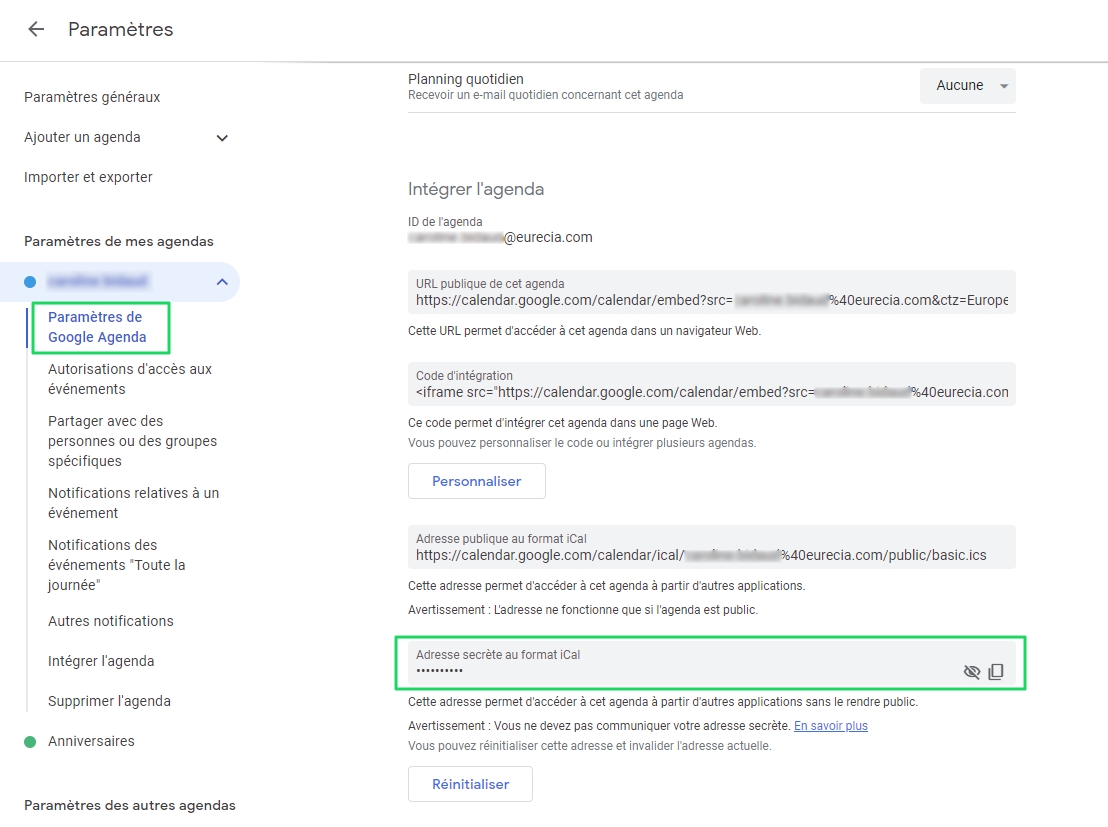The image size is (1108, 827).
Task: Open the 'En savoir plus' link
Action: [831, 726]
